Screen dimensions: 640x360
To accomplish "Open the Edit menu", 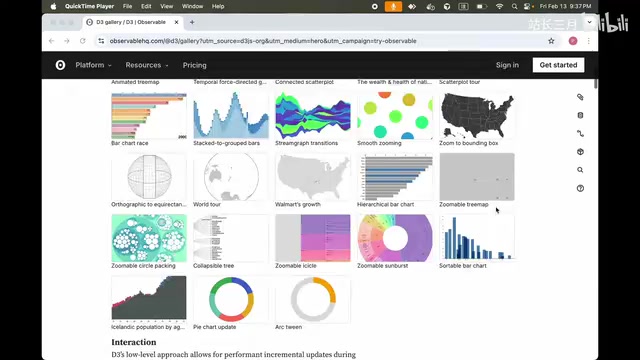I will tap(146, 6).
